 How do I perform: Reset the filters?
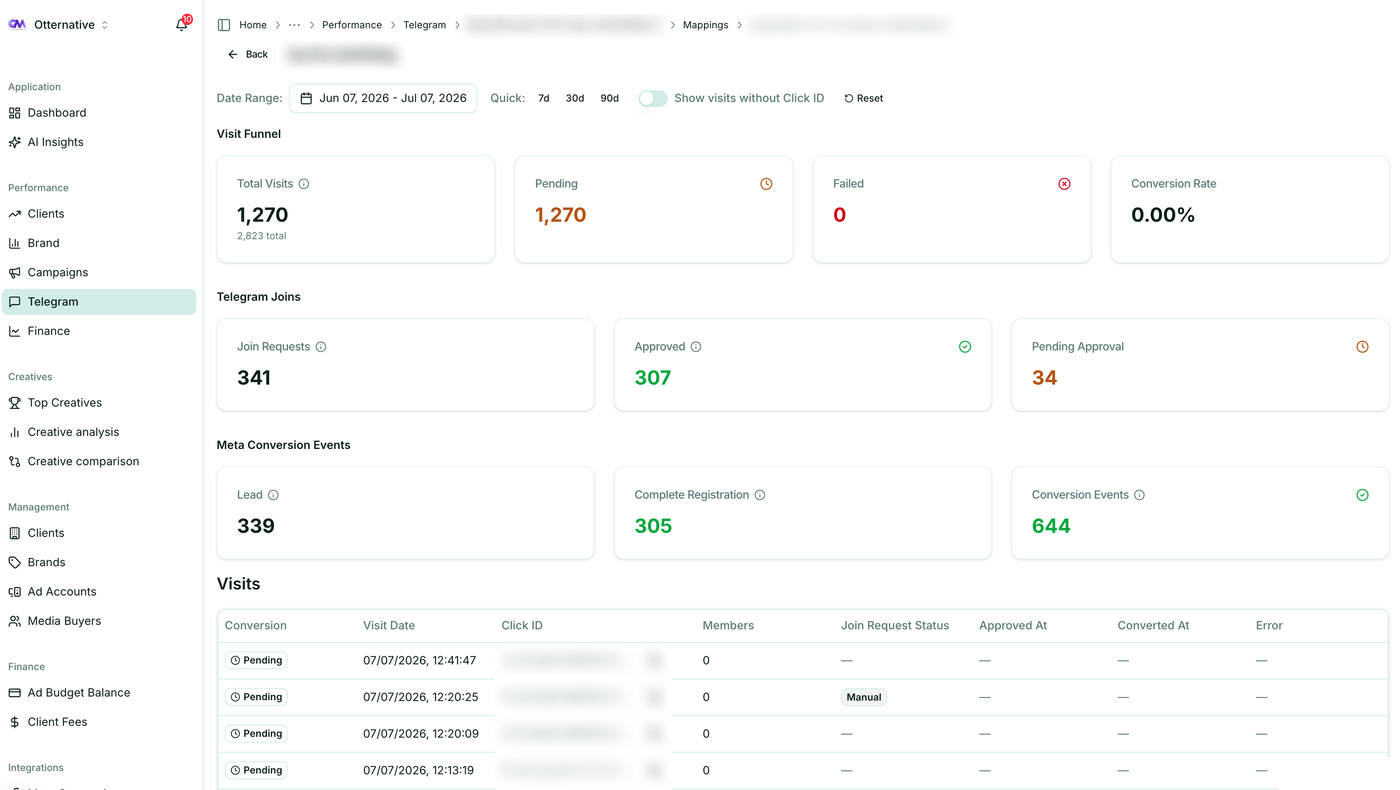(864, 98)
